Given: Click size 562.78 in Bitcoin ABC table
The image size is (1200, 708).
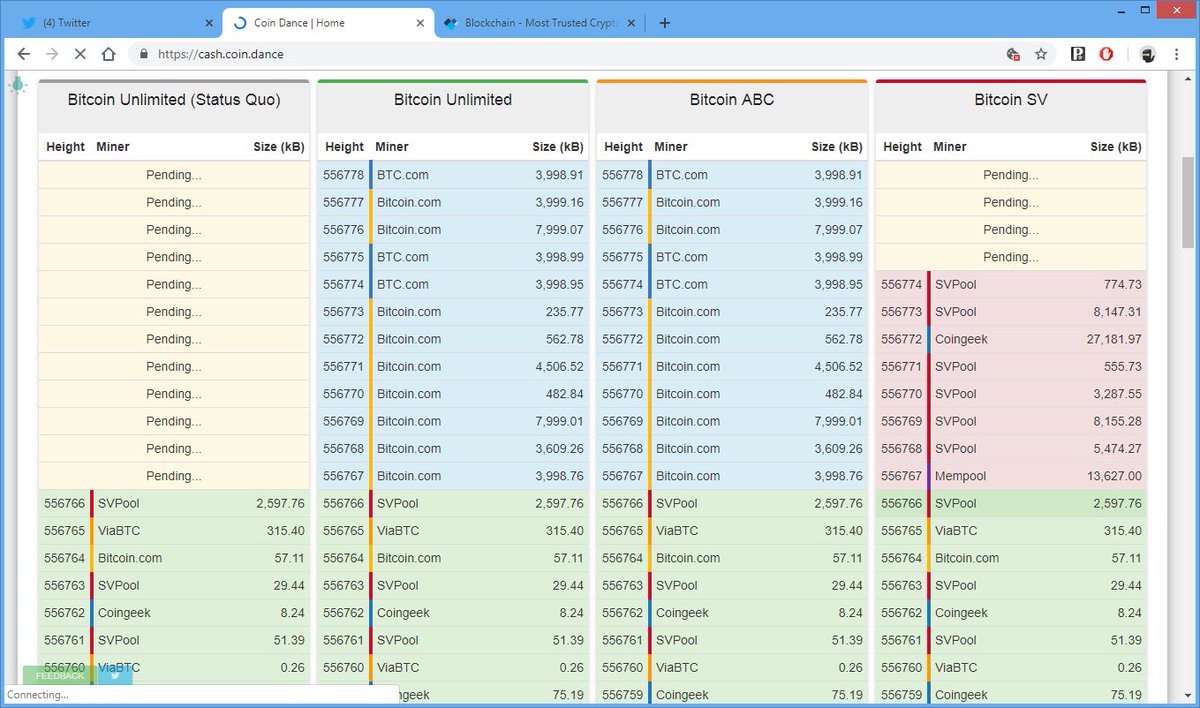Looking at the screenshot, I should point(844,339).
